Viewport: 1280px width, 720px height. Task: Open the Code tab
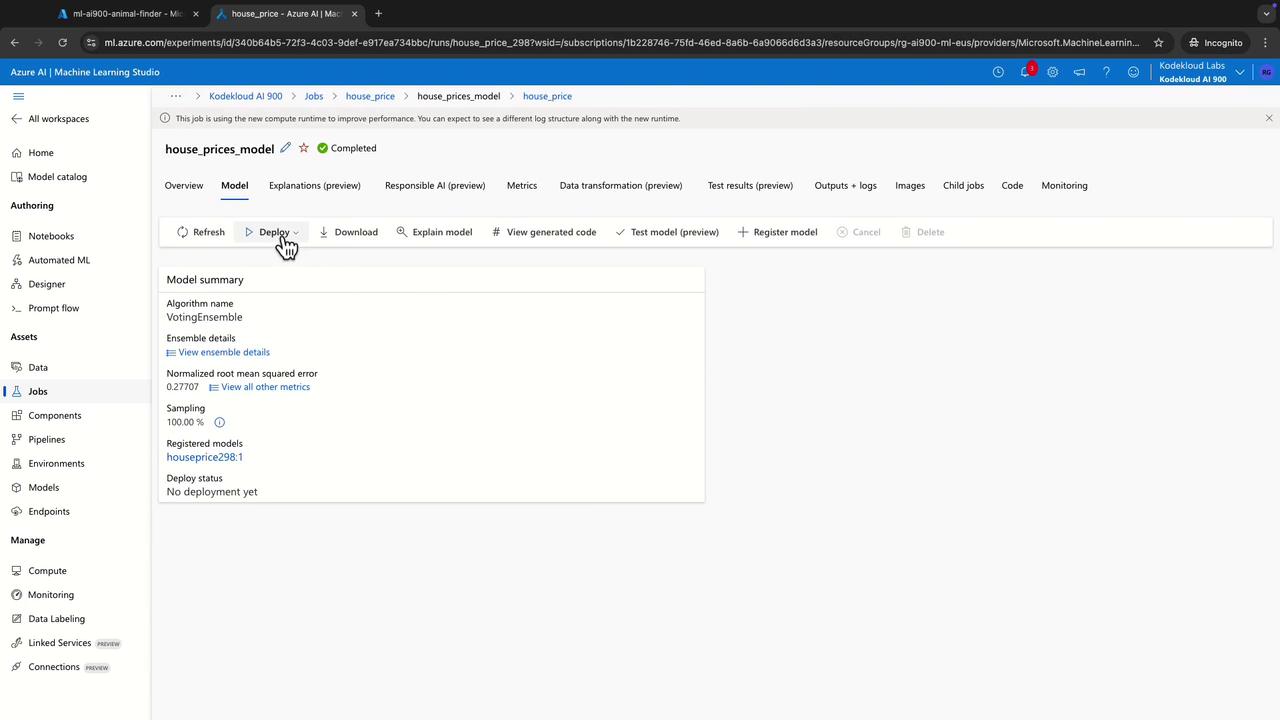pos(1012,185)
